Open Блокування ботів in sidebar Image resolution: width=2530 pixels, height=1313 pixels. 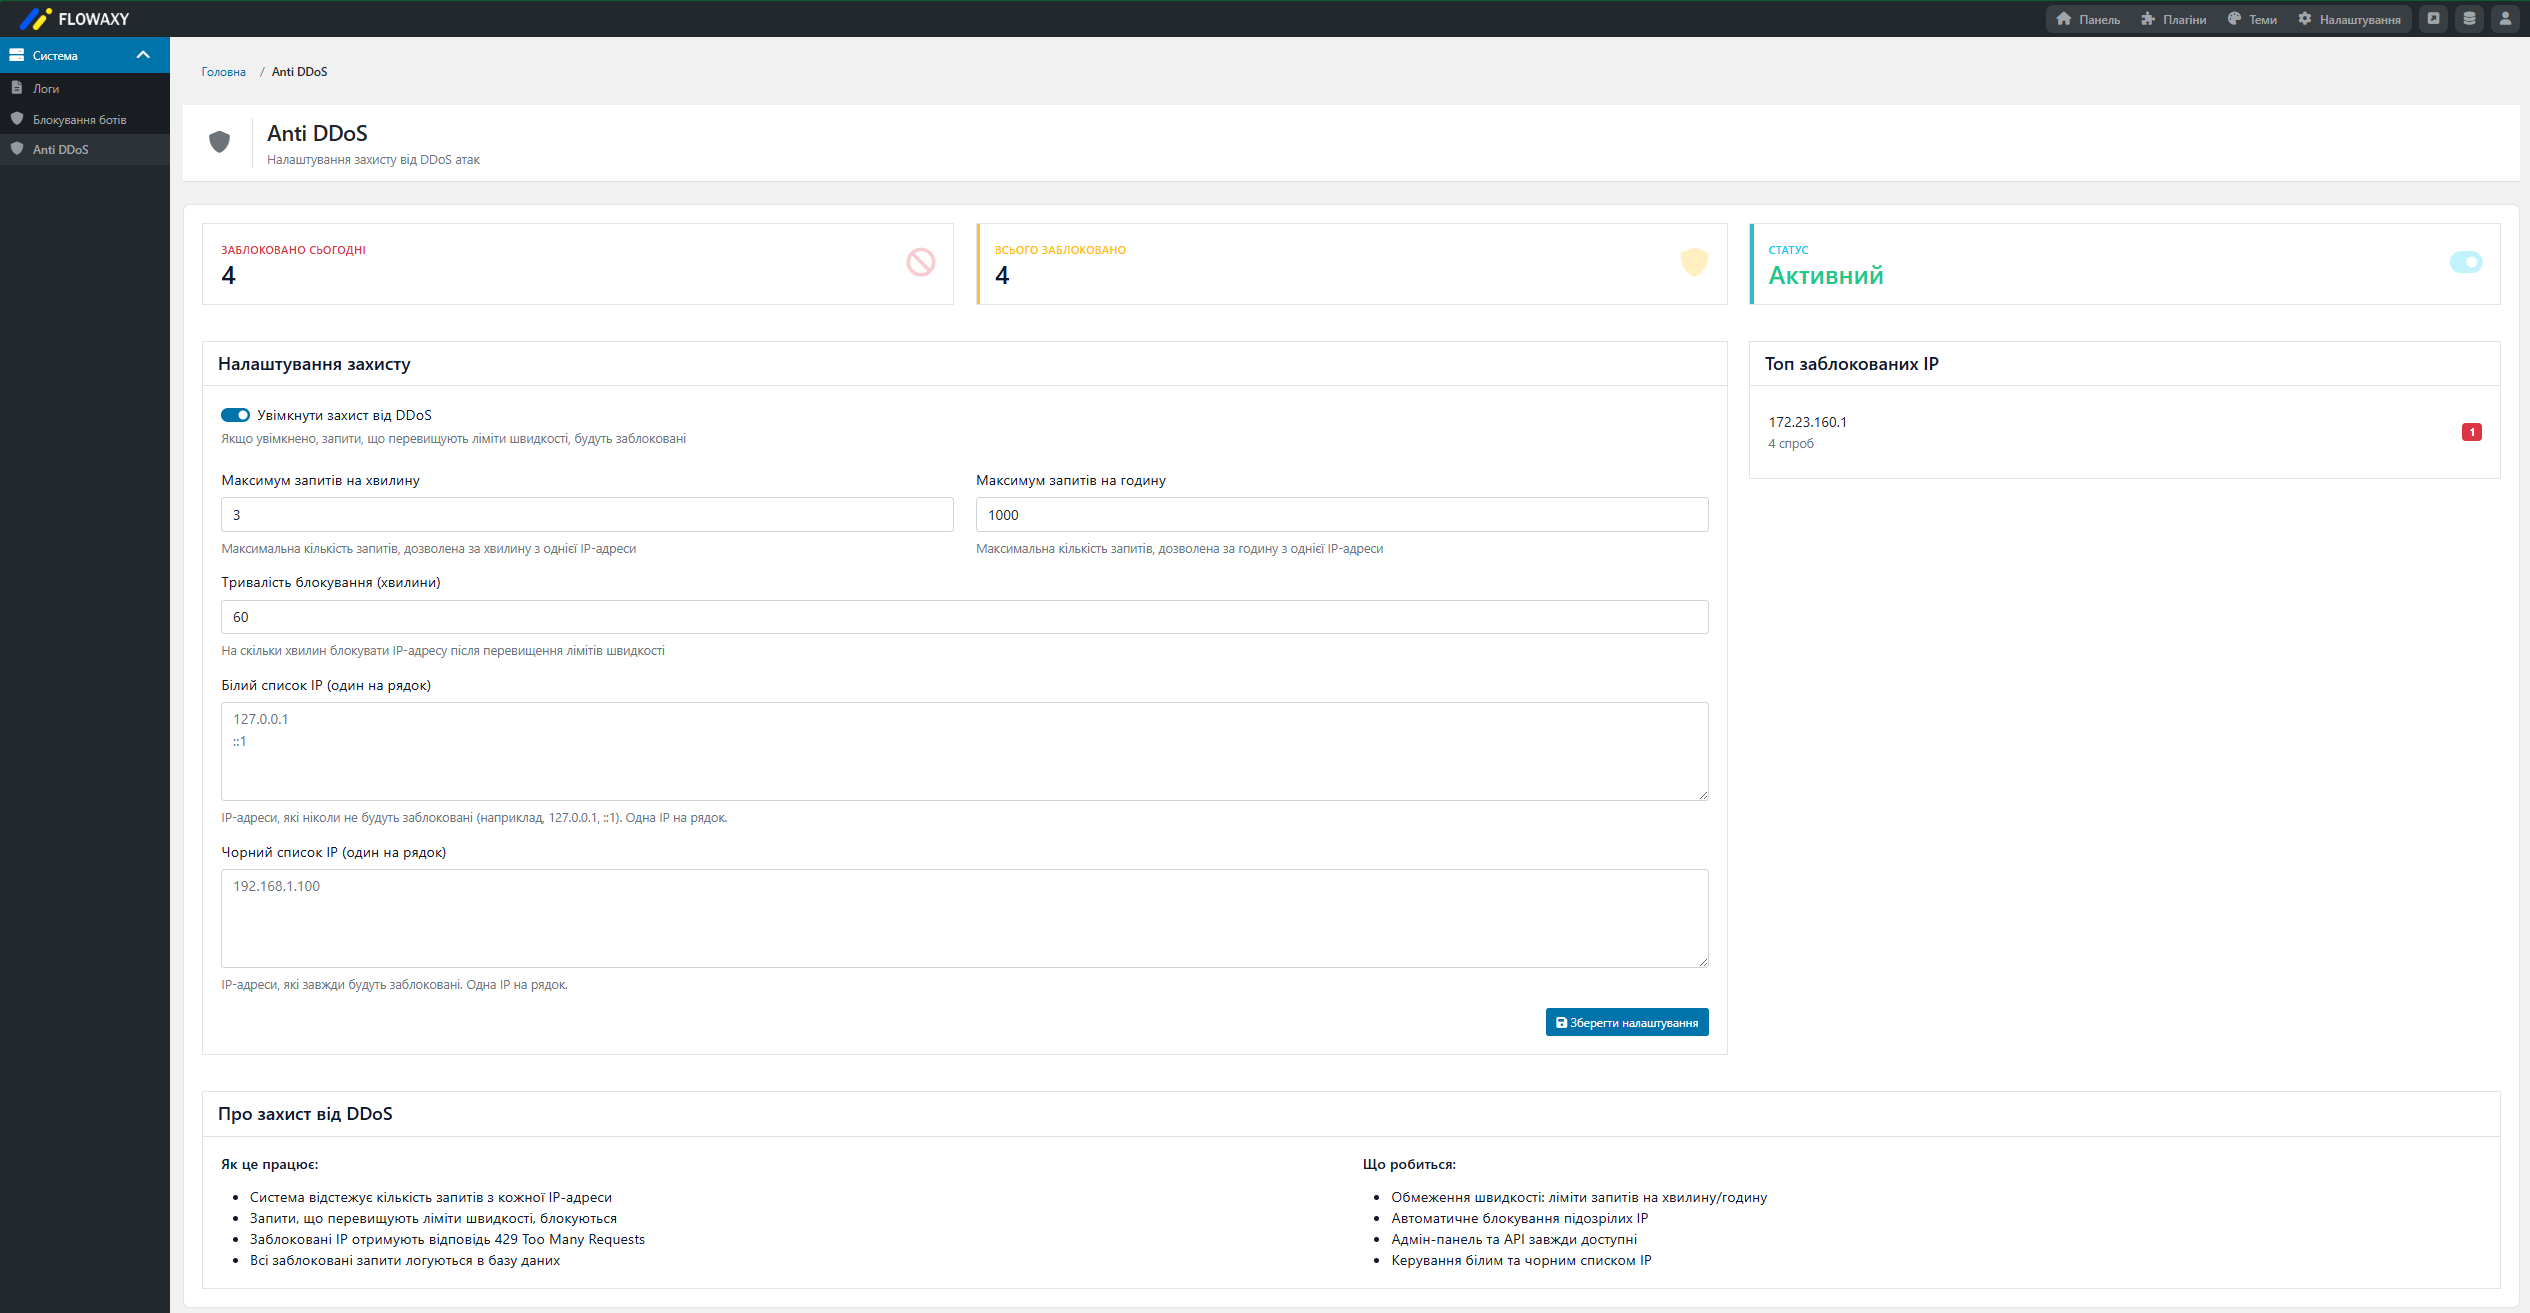coord(79,119)
